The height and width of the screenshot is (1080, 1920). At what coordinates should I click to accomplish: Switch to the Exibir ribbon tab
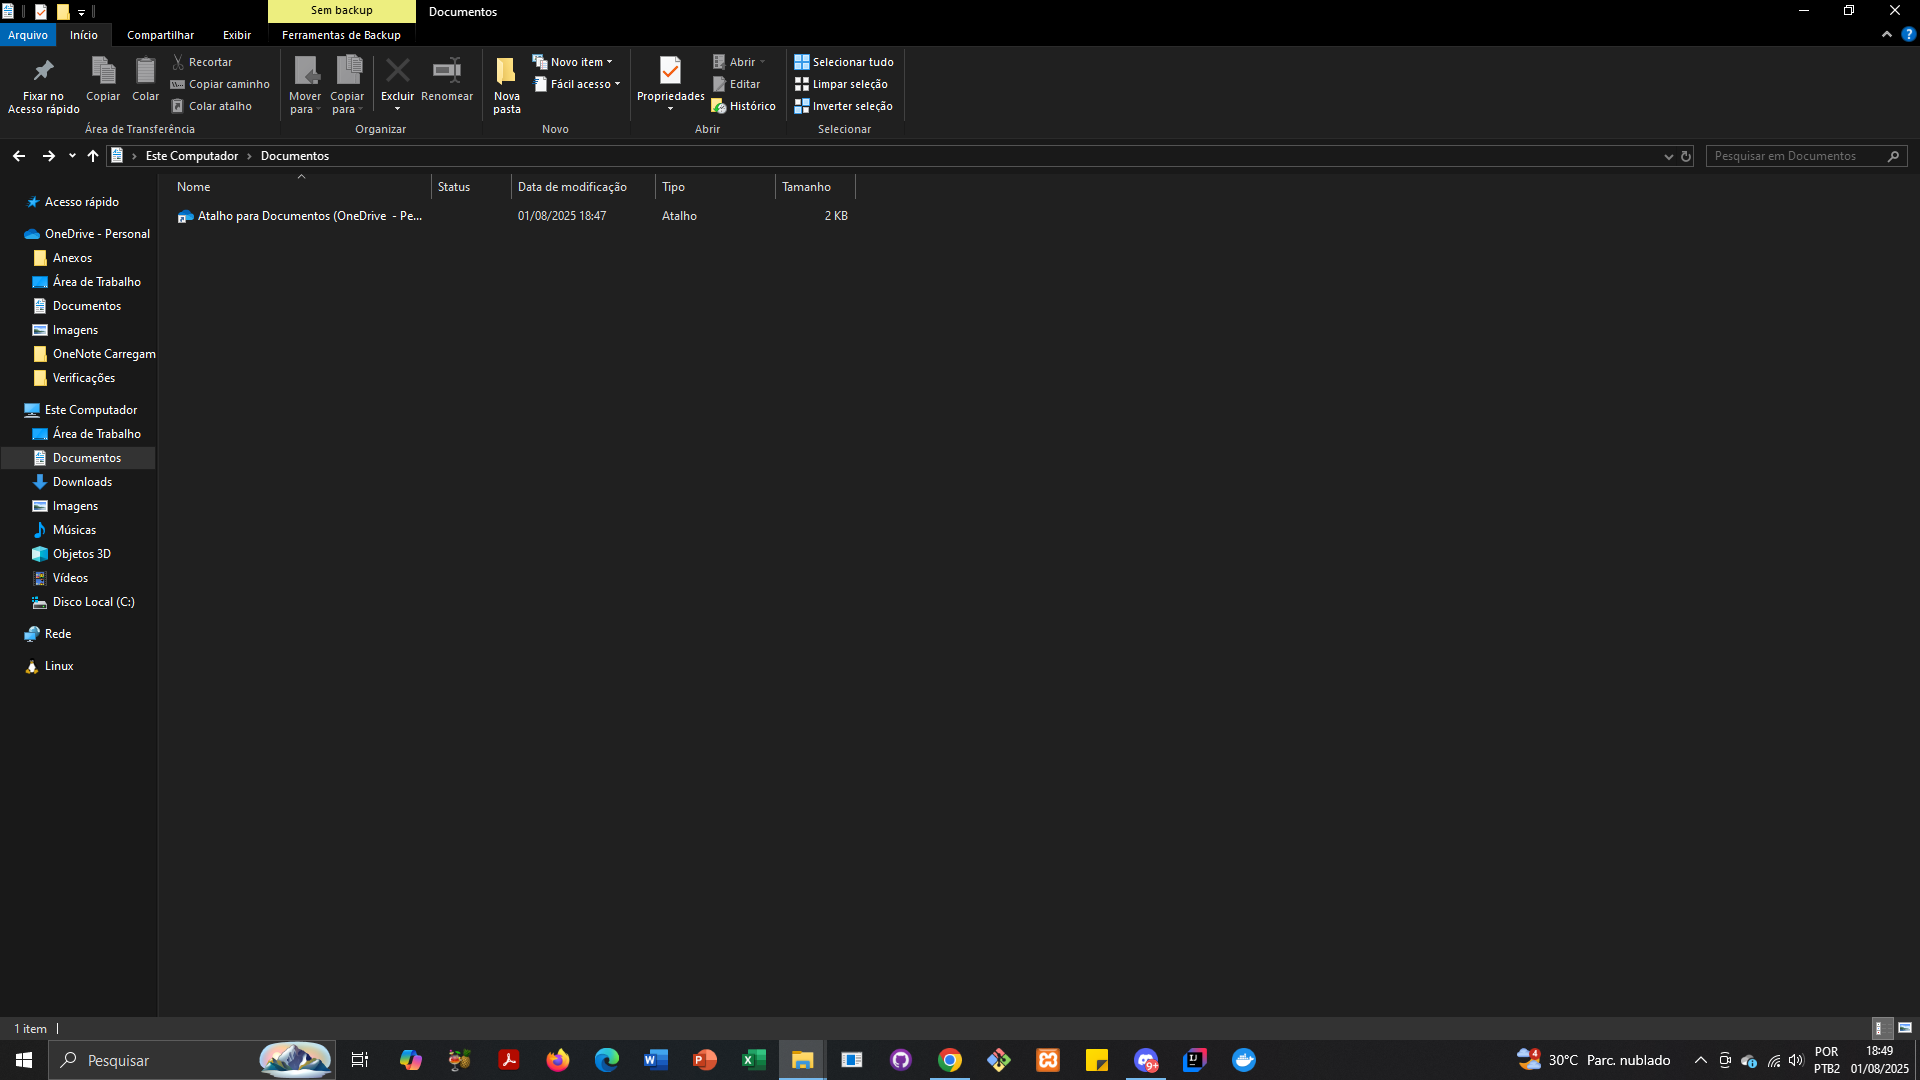click(237, 35)
